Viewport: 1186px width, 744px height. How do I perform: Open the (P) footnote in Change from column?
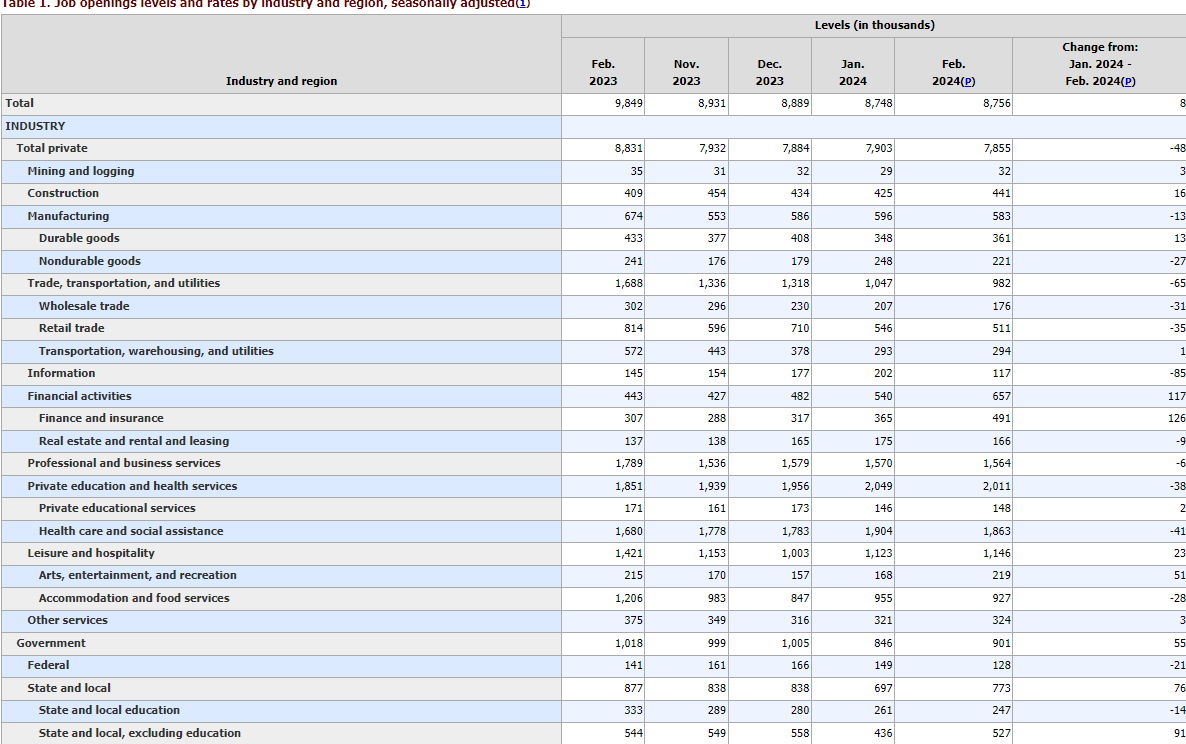click(1128, 81)
